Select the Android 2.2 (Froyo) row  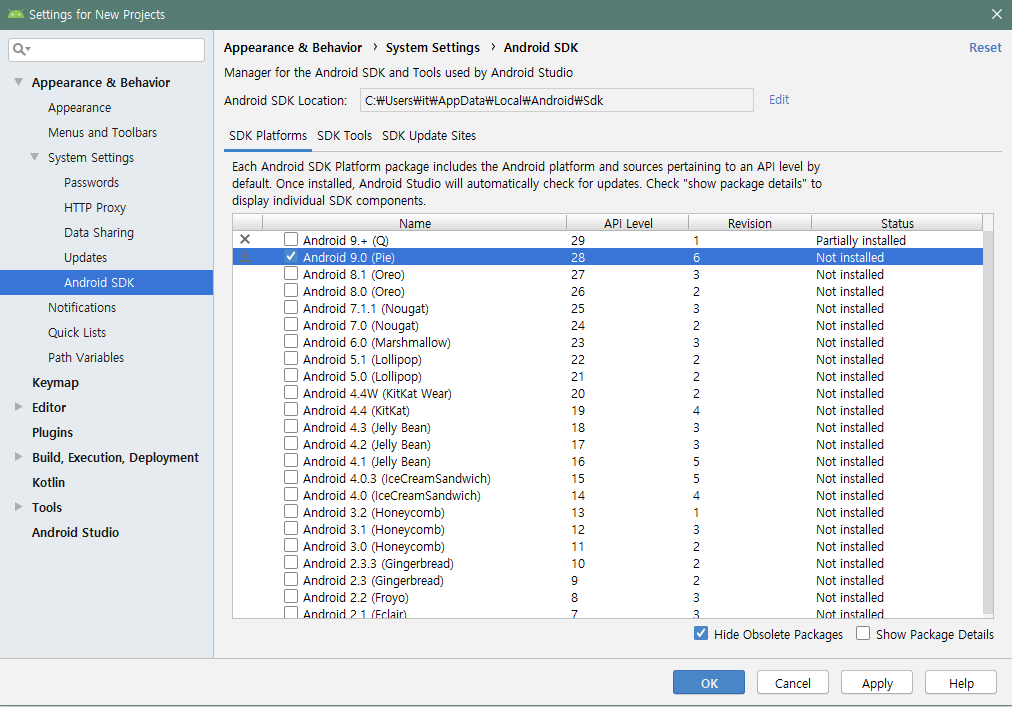click(x=607, y=597)
